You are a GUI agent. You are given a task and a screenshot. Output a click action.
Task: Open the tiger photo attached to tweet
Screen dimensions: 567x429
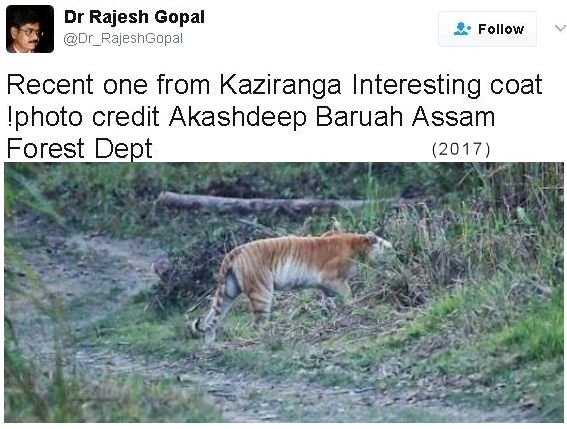(284, 292)
